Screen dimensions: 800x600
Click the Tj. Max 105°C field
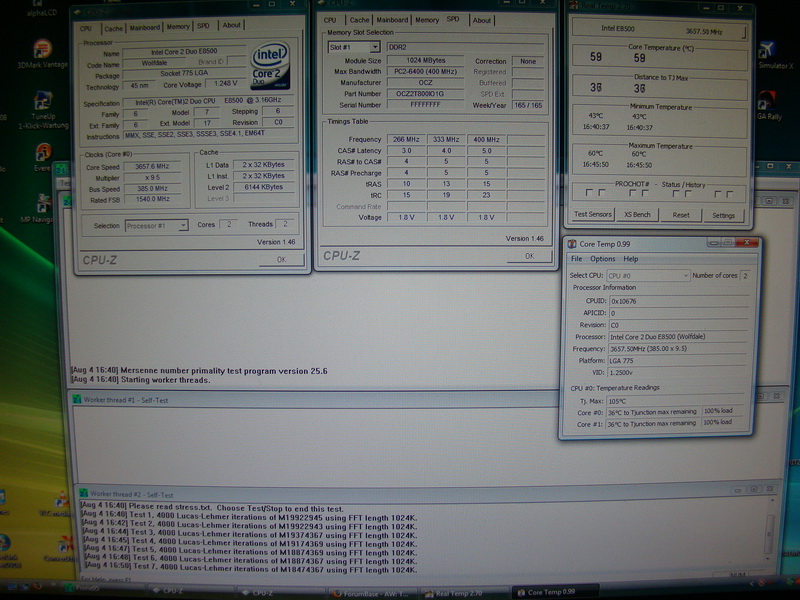pyautogui.click(x=679, y=401)
